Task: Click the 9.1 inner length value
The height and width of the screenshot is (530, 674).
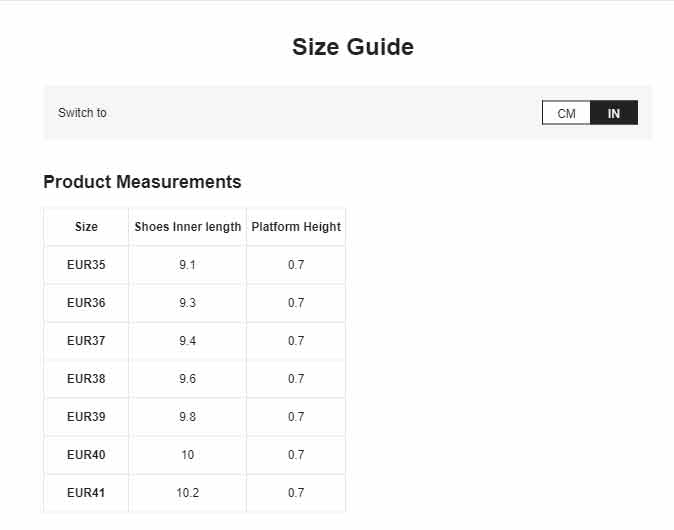Action: (x=188, y=265)
